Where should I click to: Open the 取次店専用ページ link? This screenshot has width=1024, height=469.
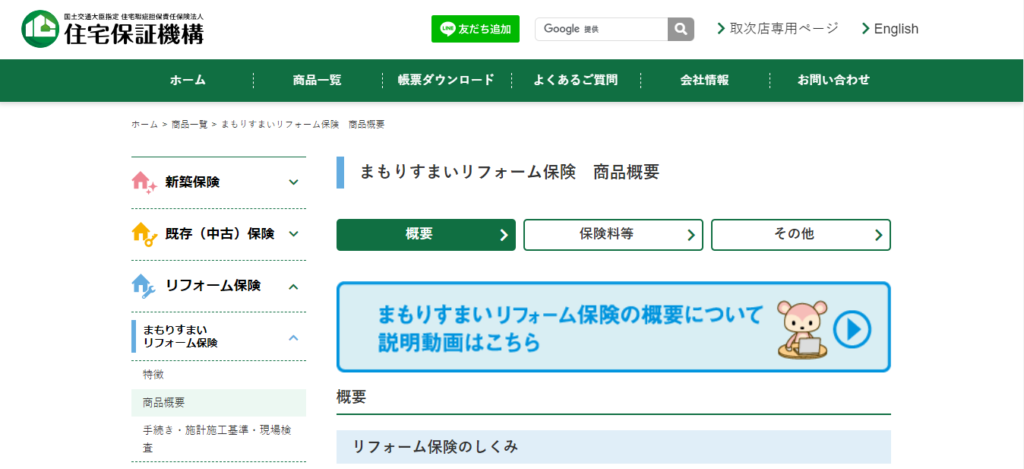[778, 28]
